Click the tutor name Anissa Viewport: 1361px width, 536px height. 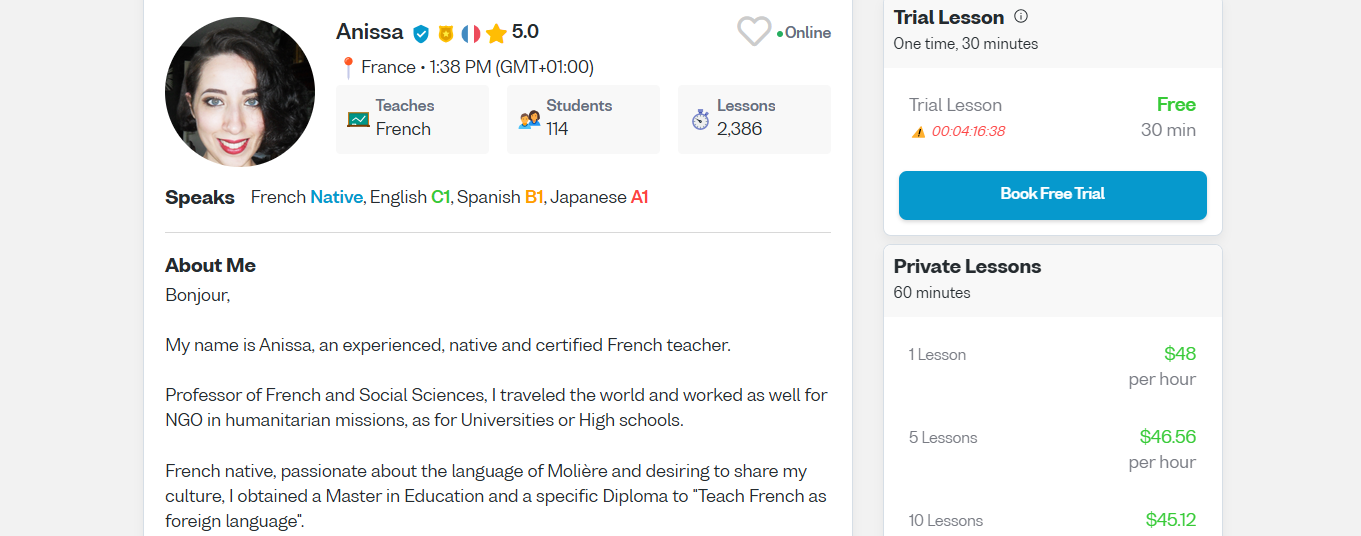[x=370, y=32]
